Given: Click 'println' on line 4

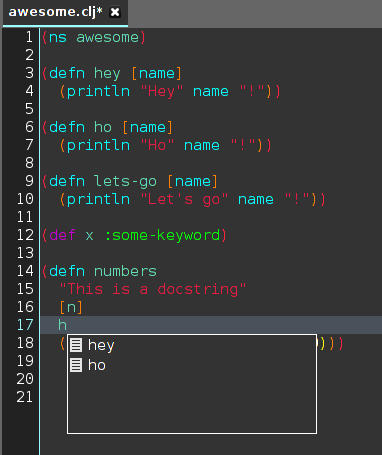Looking at the screenshot, I should (98, 92).
